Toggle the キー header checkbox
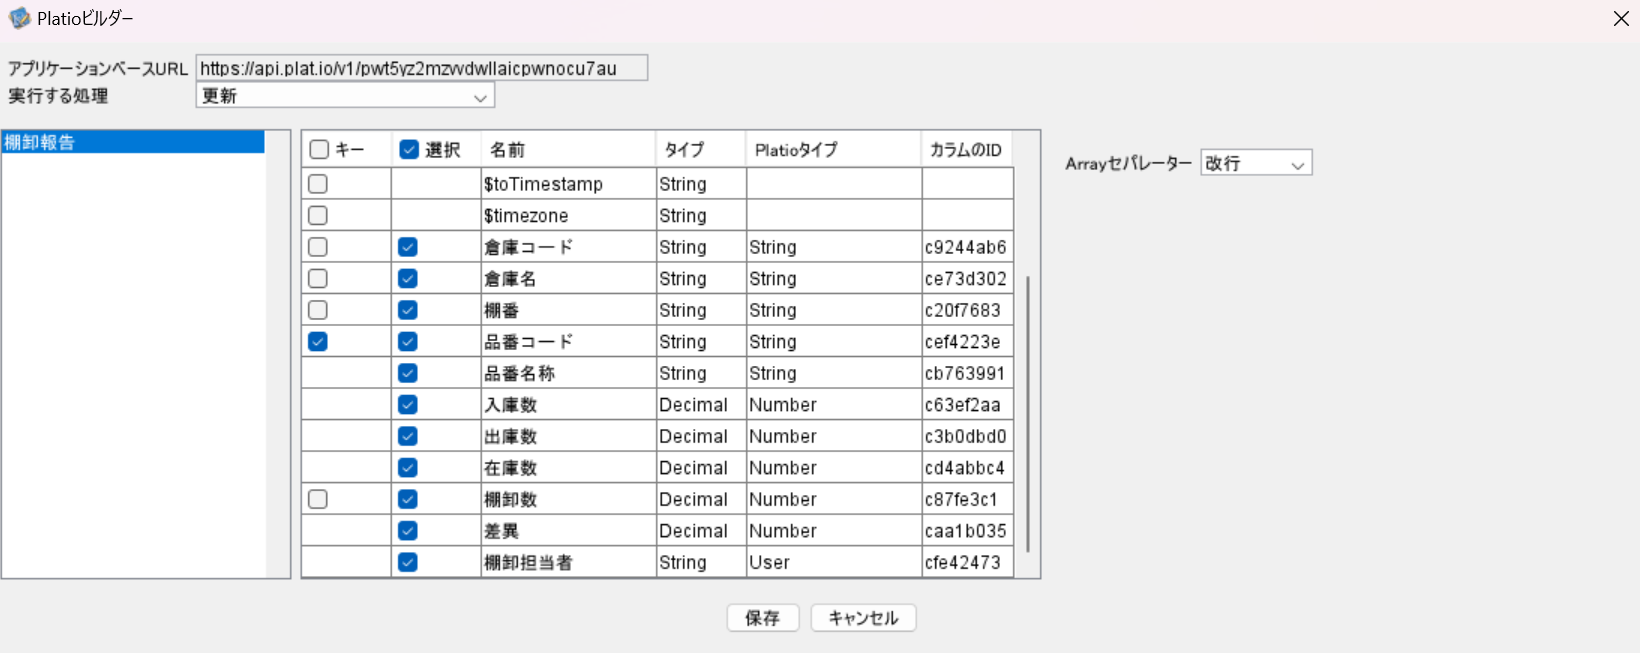The width and height of the screenshot is (1640, 653). click(x=319, y=150)
